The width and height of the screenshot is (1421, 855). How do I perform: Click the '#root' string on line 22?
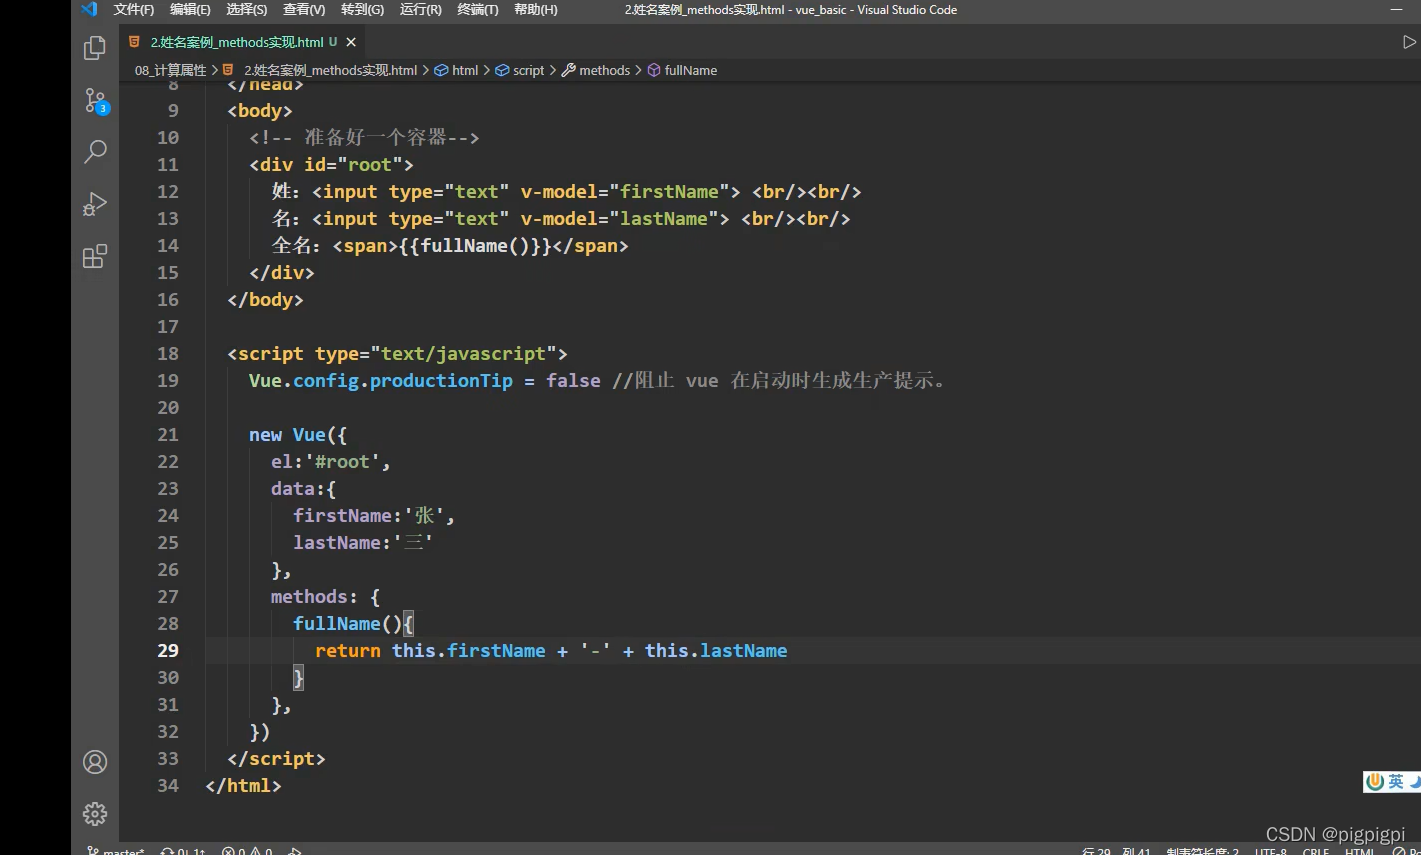pyautogui.click(x=342, y=461)
